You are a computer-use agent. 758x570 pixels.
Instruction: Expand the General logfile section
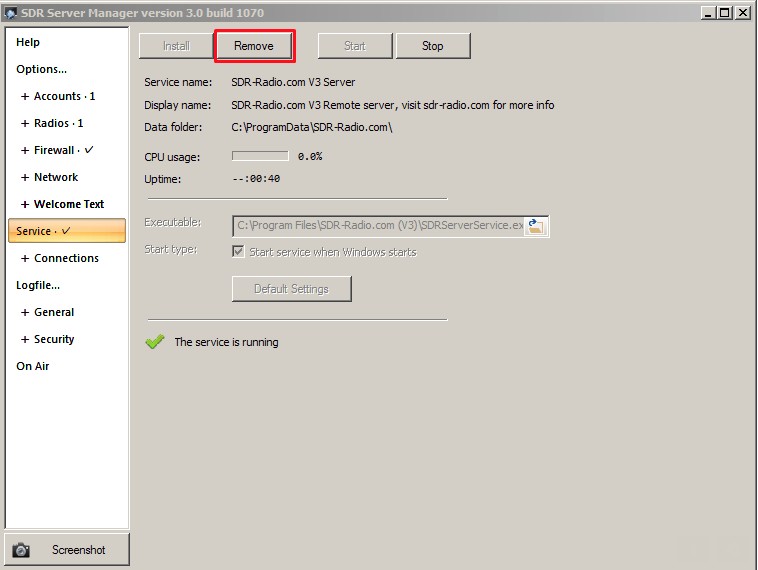(25, 312)
